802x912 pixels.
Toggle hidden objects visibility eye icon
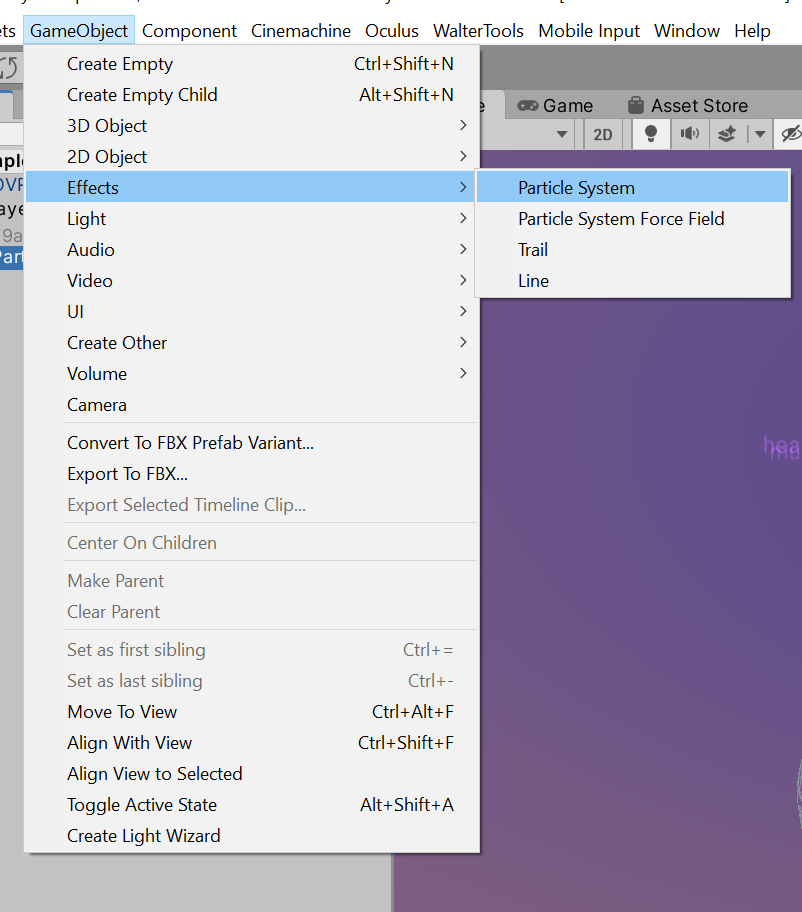790,134
